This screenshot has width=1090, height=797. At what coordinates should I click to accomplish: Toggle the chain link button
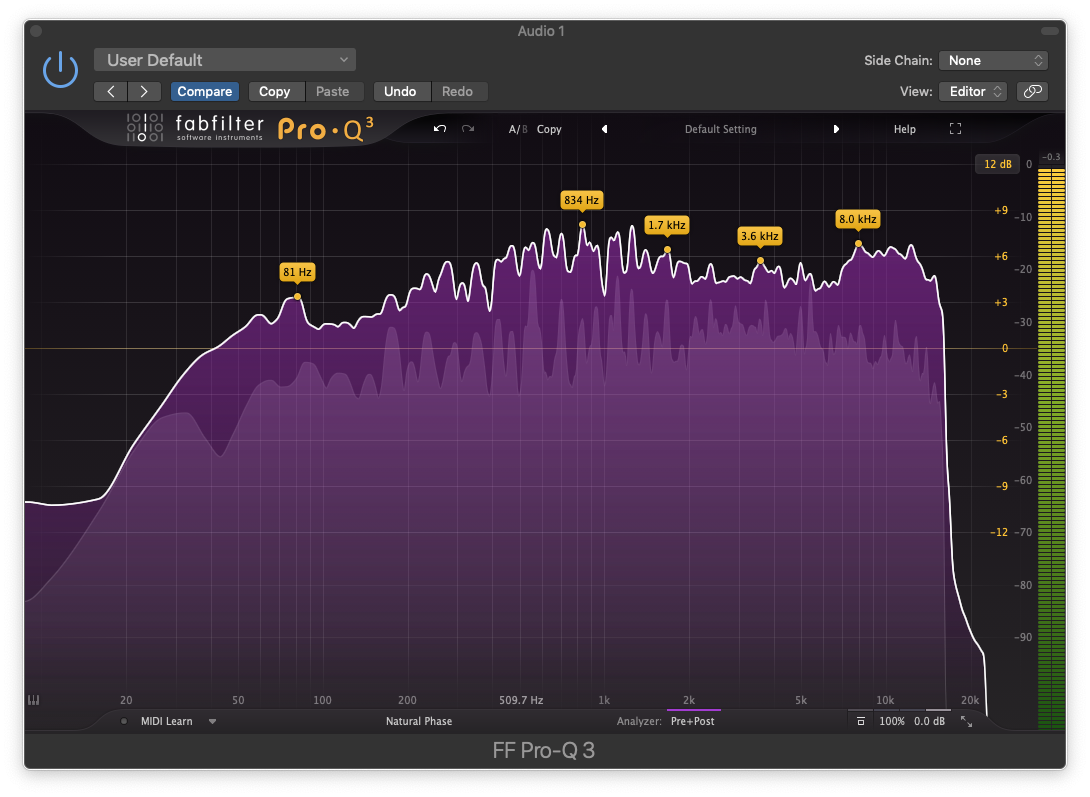point(1032,91)
